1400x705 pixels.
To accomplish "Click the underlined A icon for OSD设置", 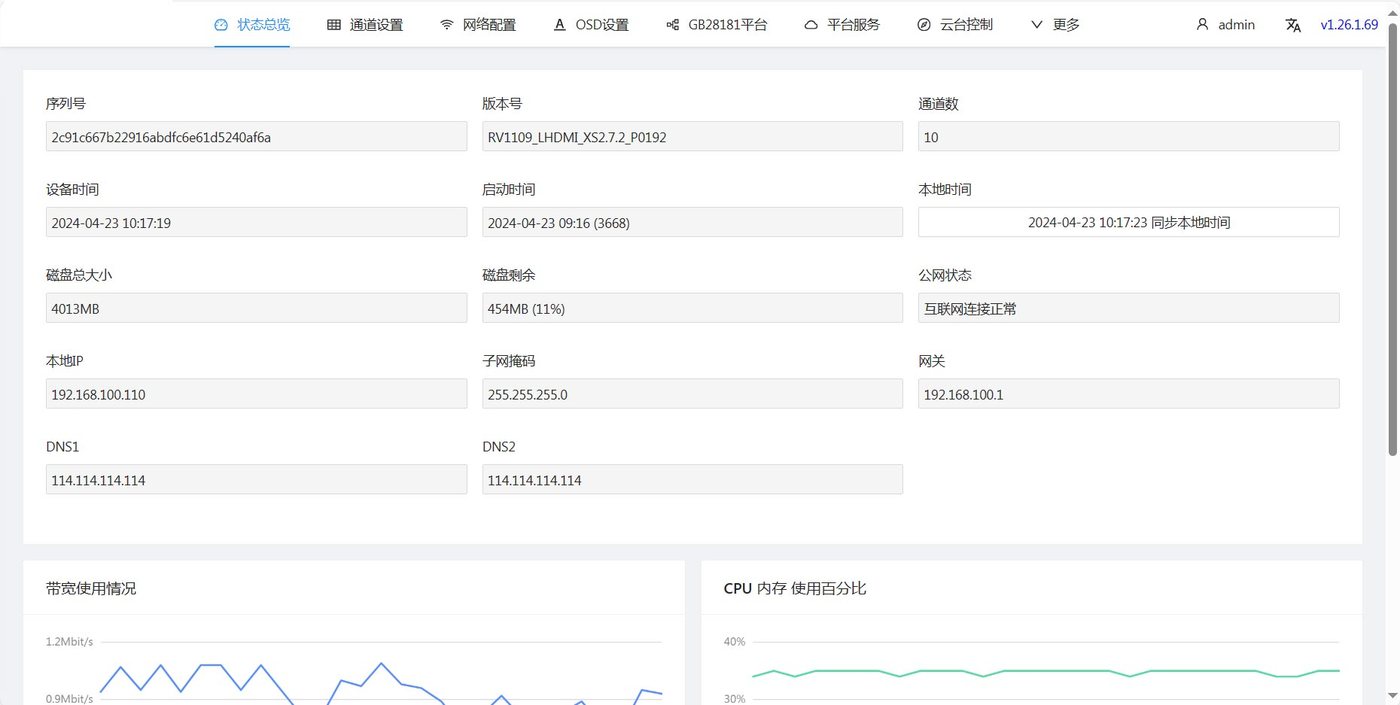I will pos(560,24).
